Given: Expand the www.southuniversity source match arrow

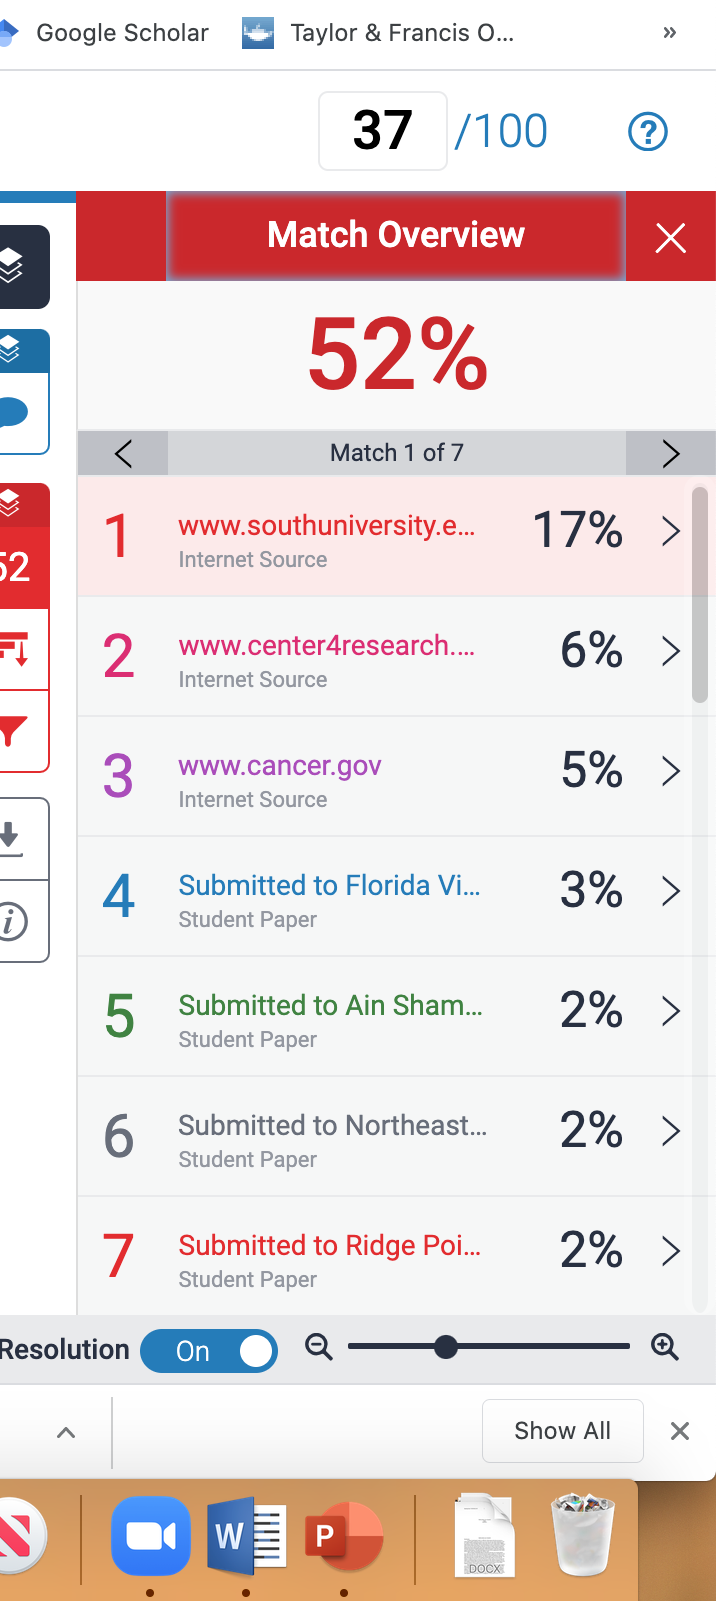Looking at the screenshot, I should [671, 531].
